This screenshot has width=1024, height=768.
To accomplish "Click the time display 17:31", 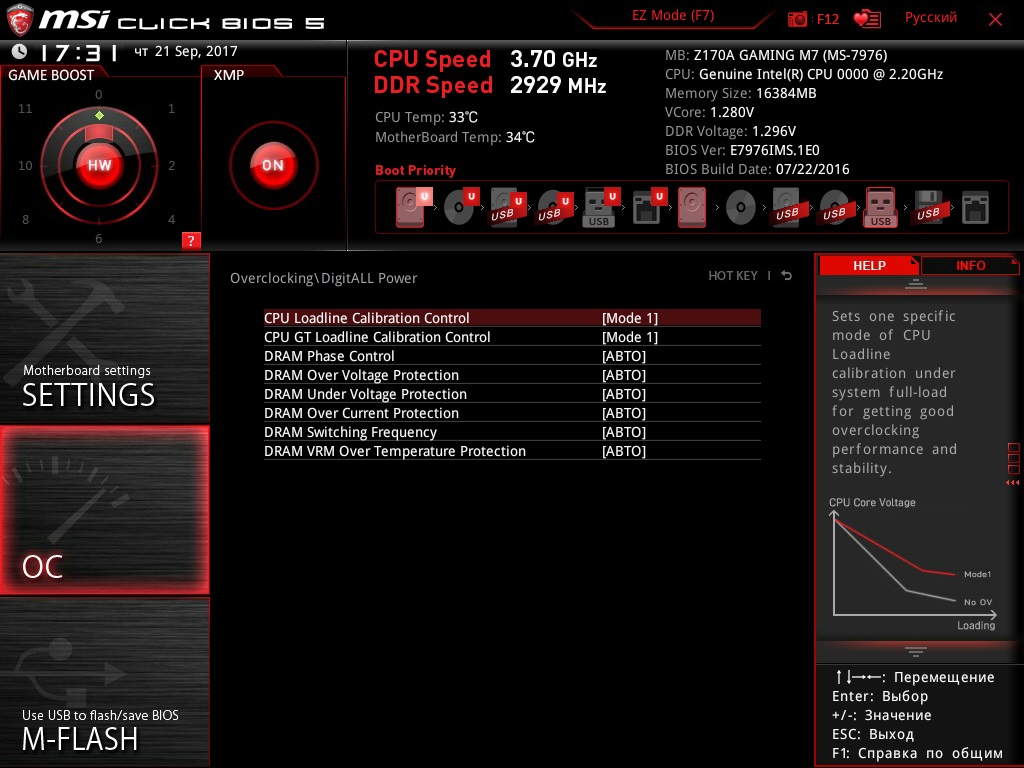I will tap(78, 52).
